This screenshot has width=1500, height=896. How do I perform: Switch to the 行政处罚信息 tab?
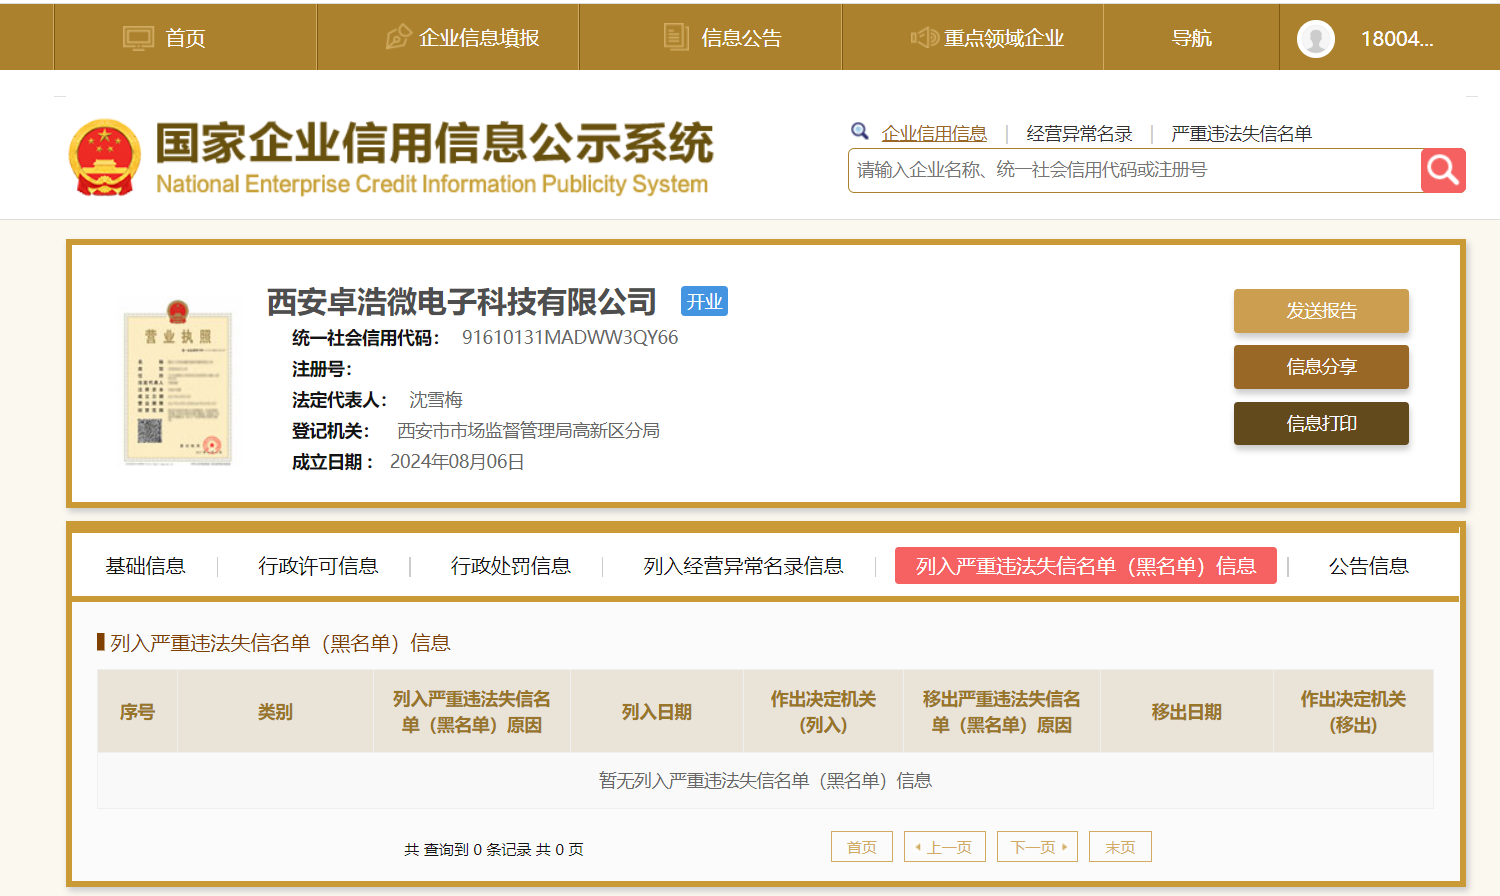click(x=511, y=566)
